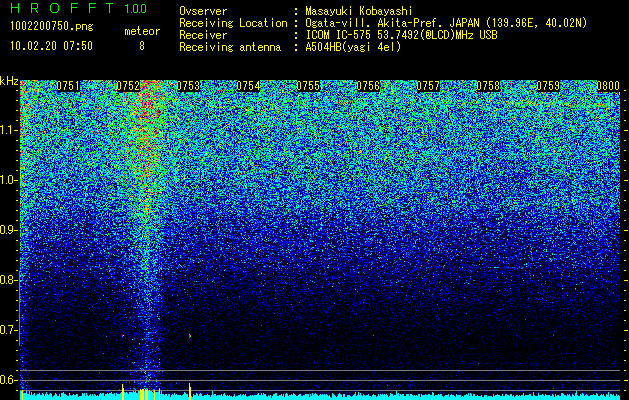Click the 0753 time marker
Screen dimensions: 629x400
click(x=188, y=86)
